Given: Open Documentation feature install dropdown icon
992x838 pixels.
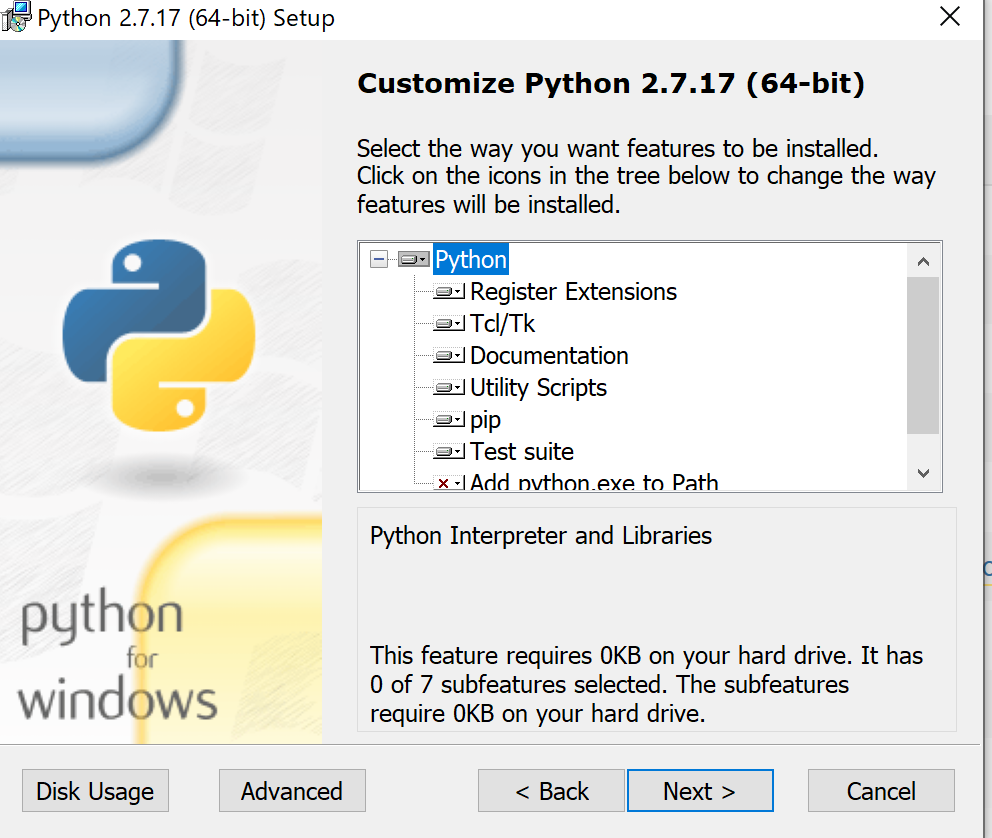Looking at the screenshot, I should (x=449, y=355).
